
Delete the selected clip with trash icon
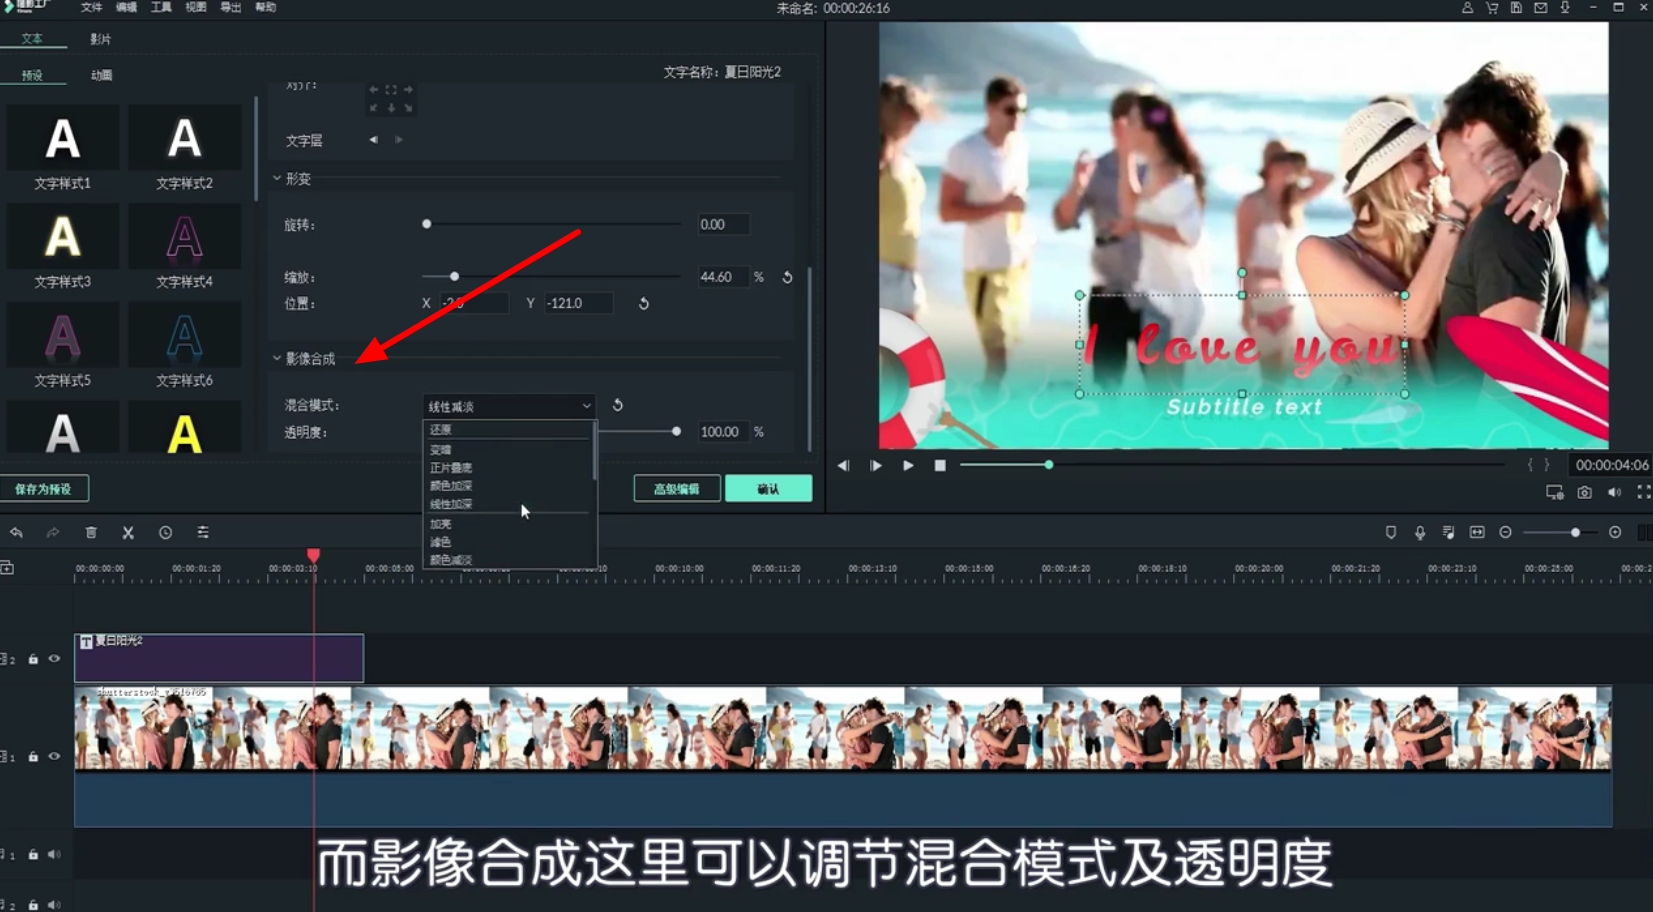pyautogui.click(x=91, y=533)
